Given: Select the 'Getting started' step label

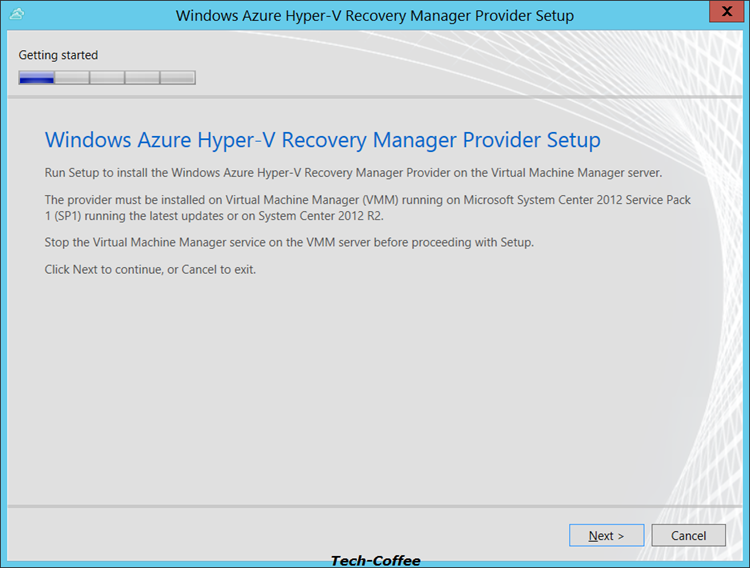Looking at the screenshot, I should coord(58,55).
